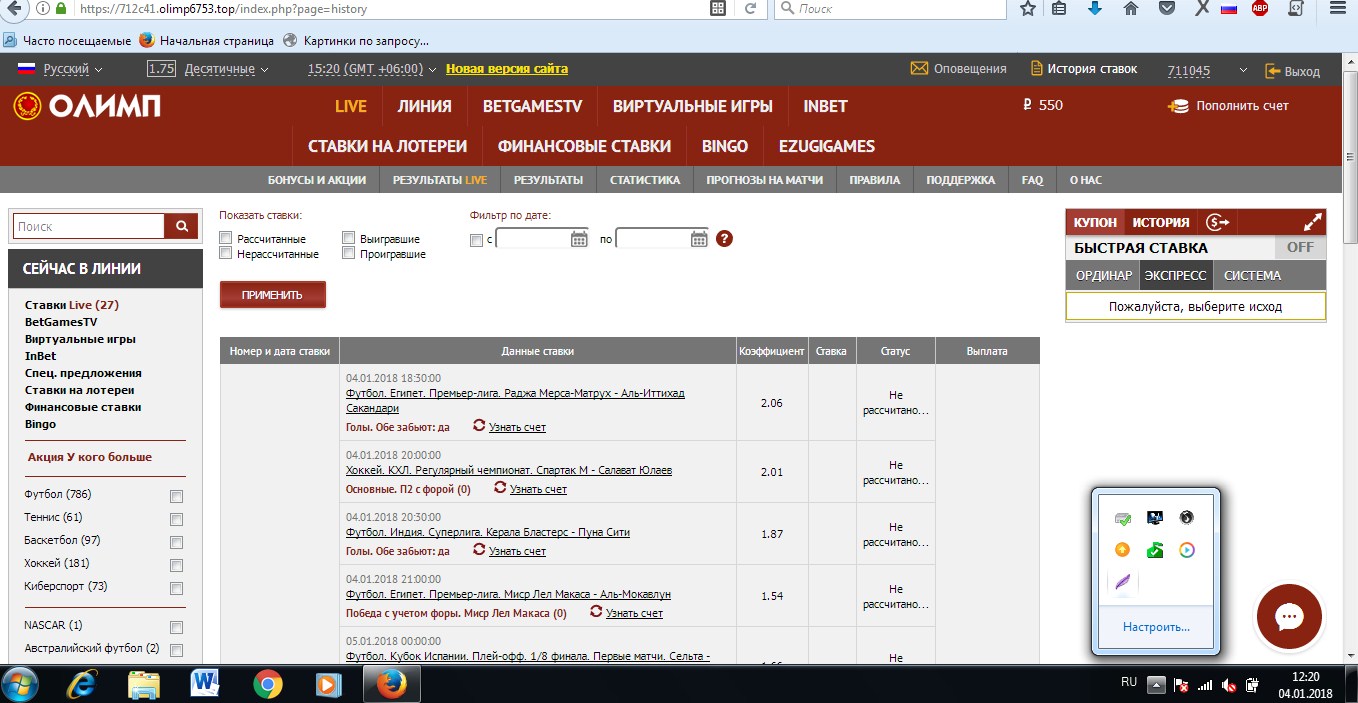Open the ФИНАНСОВЫЕ СТАВКИ menu item
The width and height of the screenshot is (1358, 703).
584,146
